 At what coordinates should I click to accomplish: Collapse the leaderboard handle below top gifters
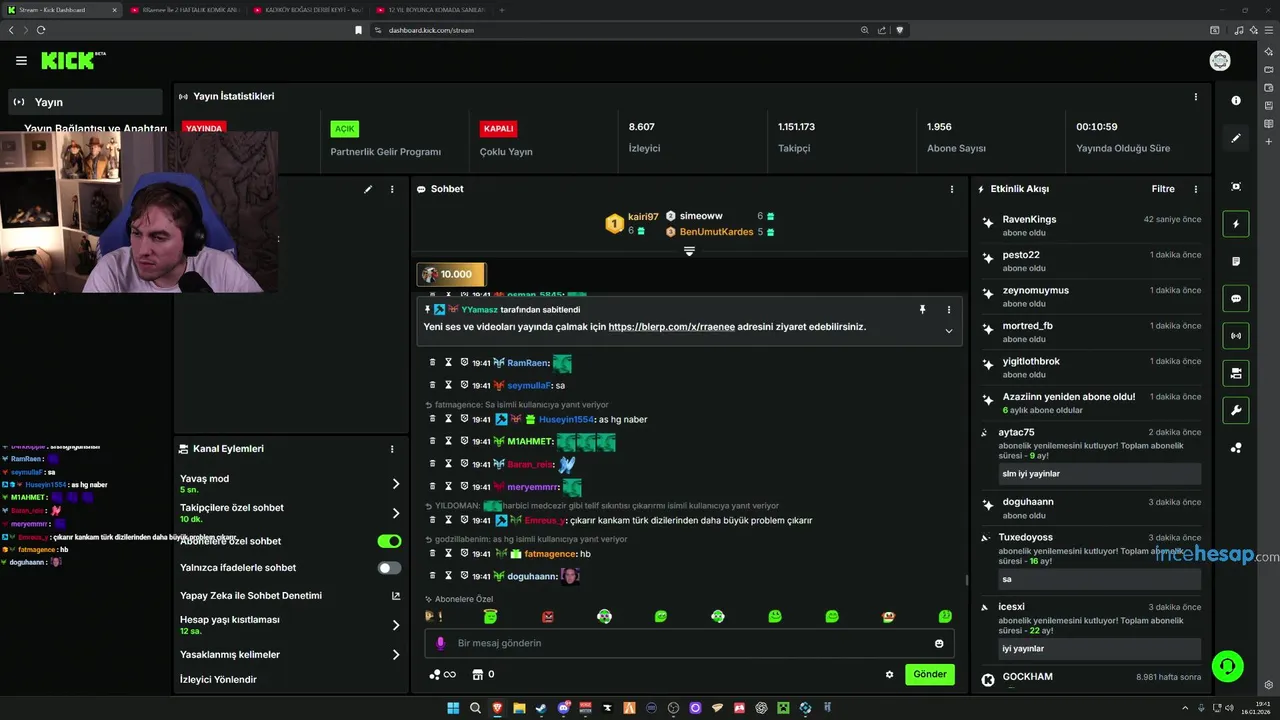point(689,251)
